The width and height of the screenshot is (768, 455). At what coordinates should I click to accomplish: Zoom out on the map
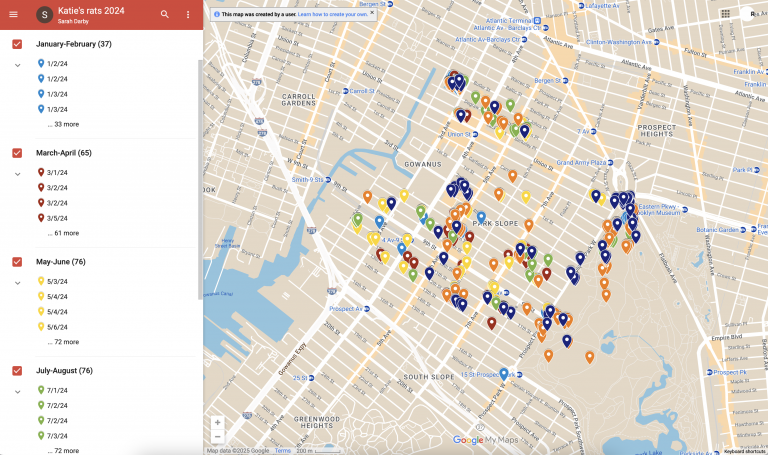click(x=217, y=436)
